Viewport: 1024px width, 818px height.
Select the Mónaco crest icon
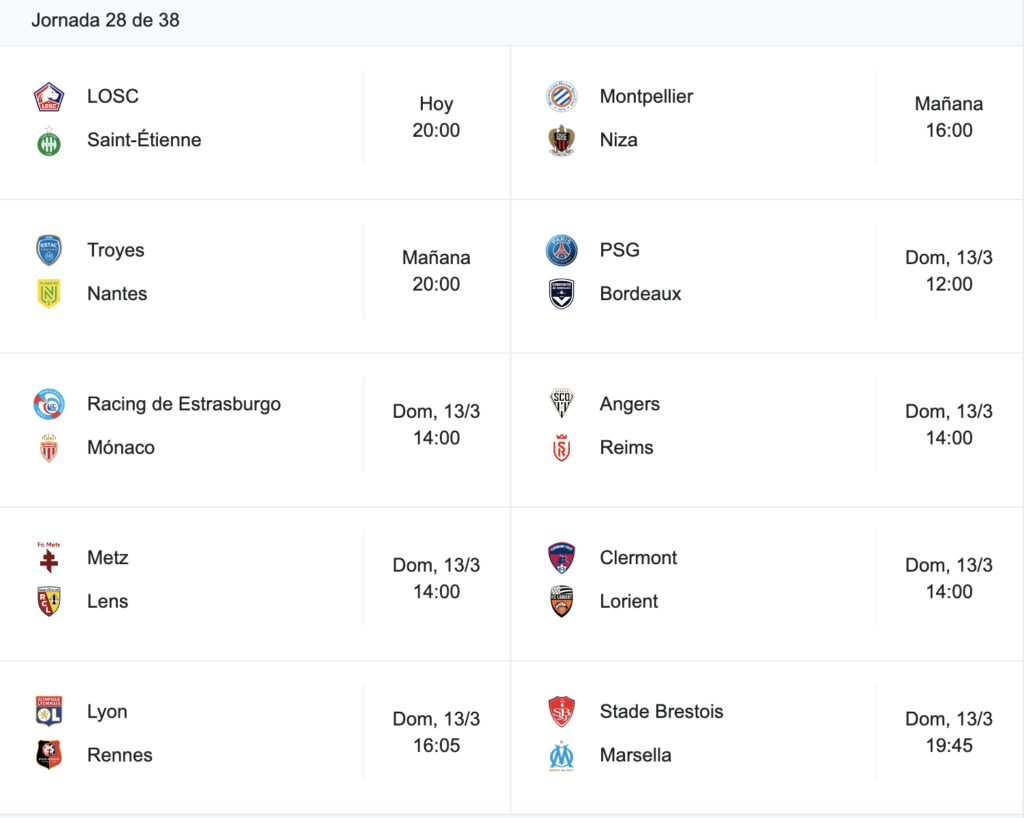[x=49, y=448]
